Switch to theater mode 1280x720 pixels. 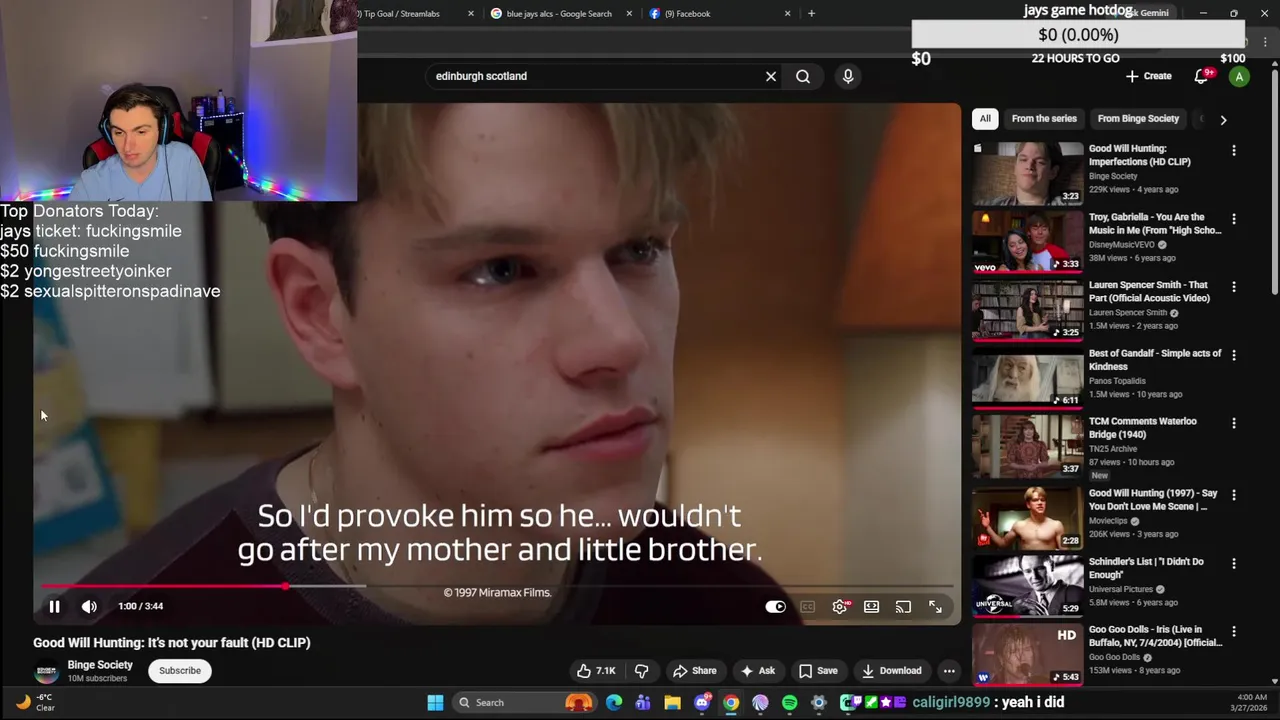pos(872,606)
